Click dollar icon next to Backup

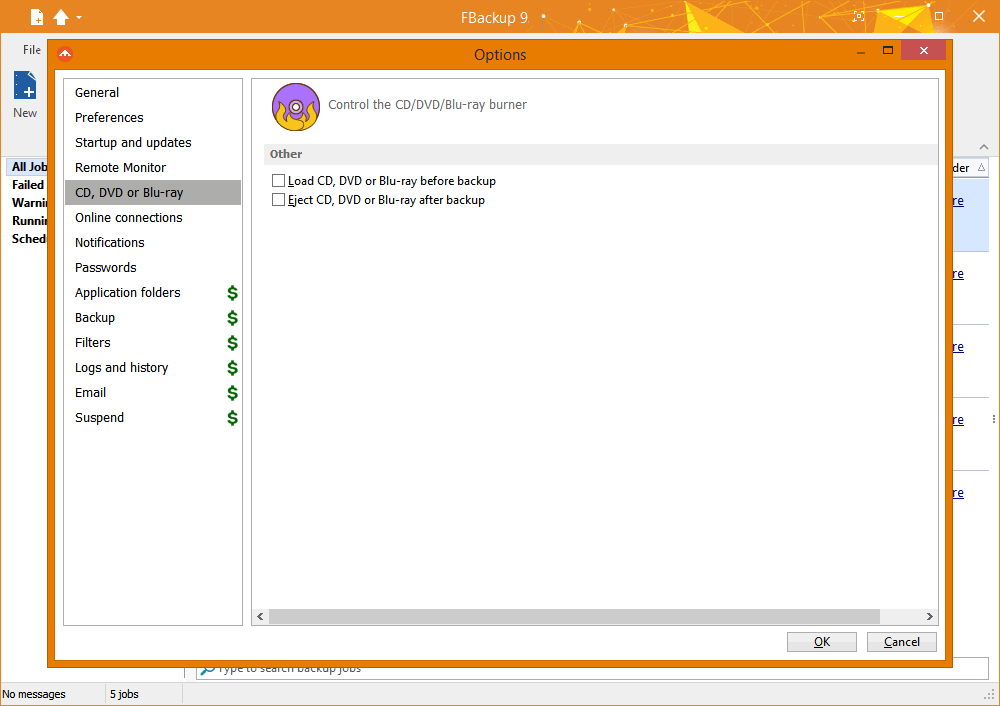pos(232,318)
